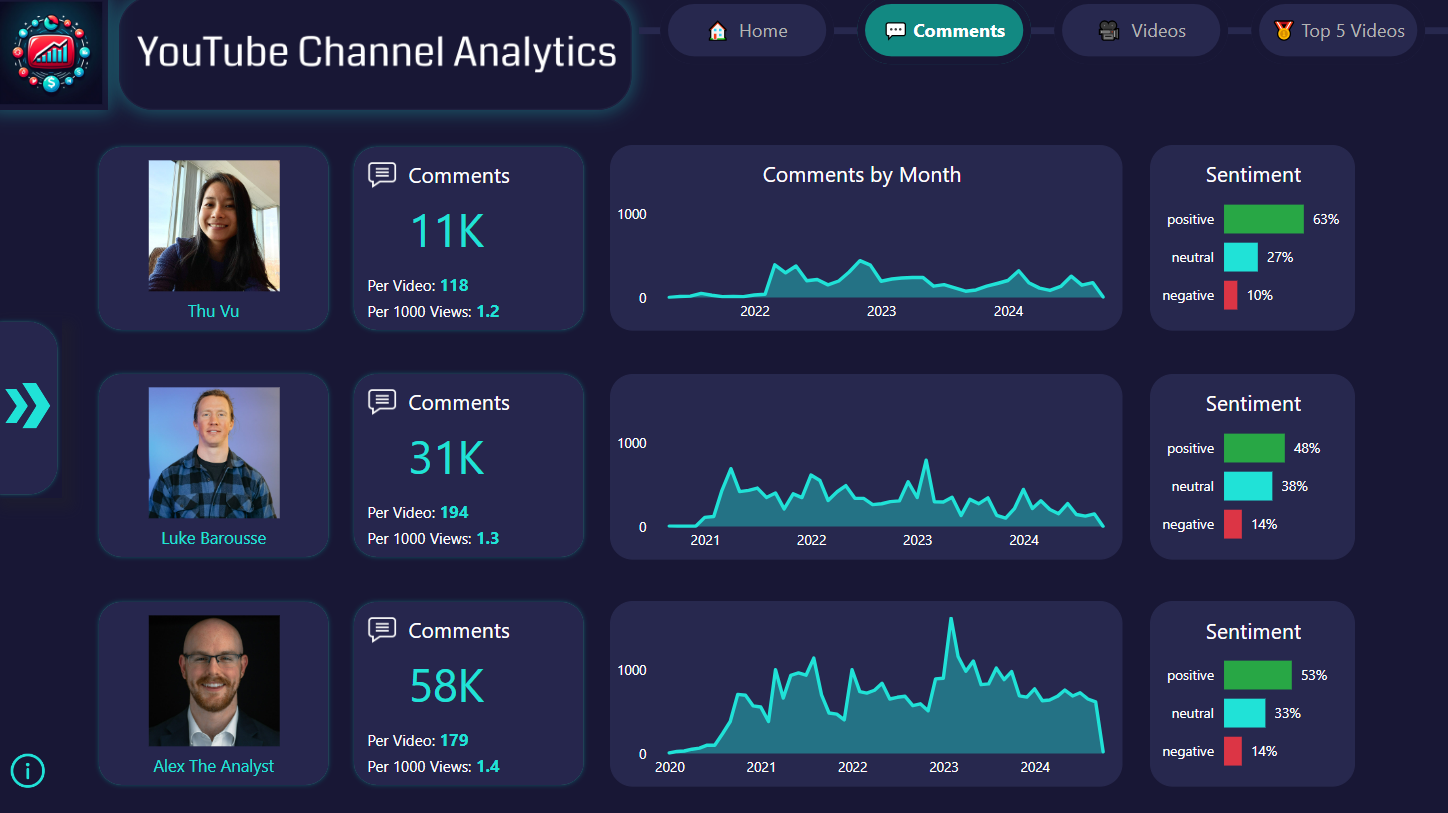Screen dimensions: 1448x813
Task: Click the 2020 axis label in Alex's chart
Action: pos(670,767)
